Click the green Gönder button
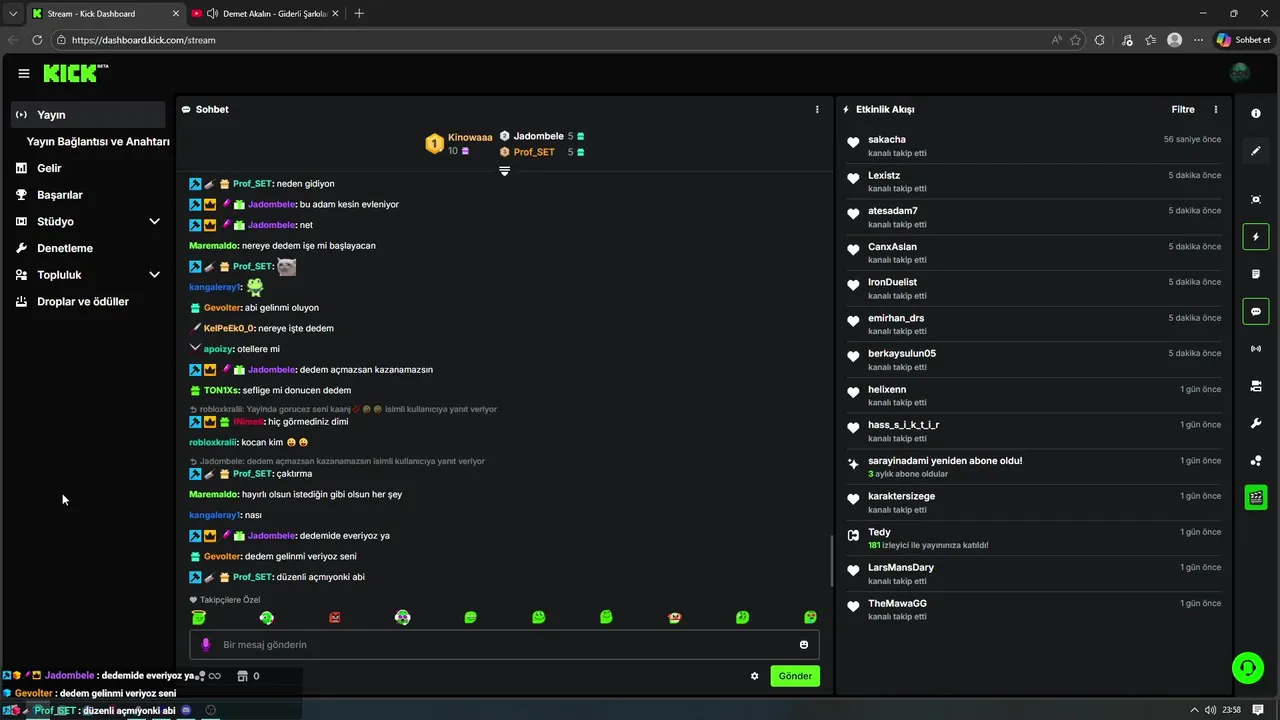This screenshot has height=720, width=1280. [795, 676]
